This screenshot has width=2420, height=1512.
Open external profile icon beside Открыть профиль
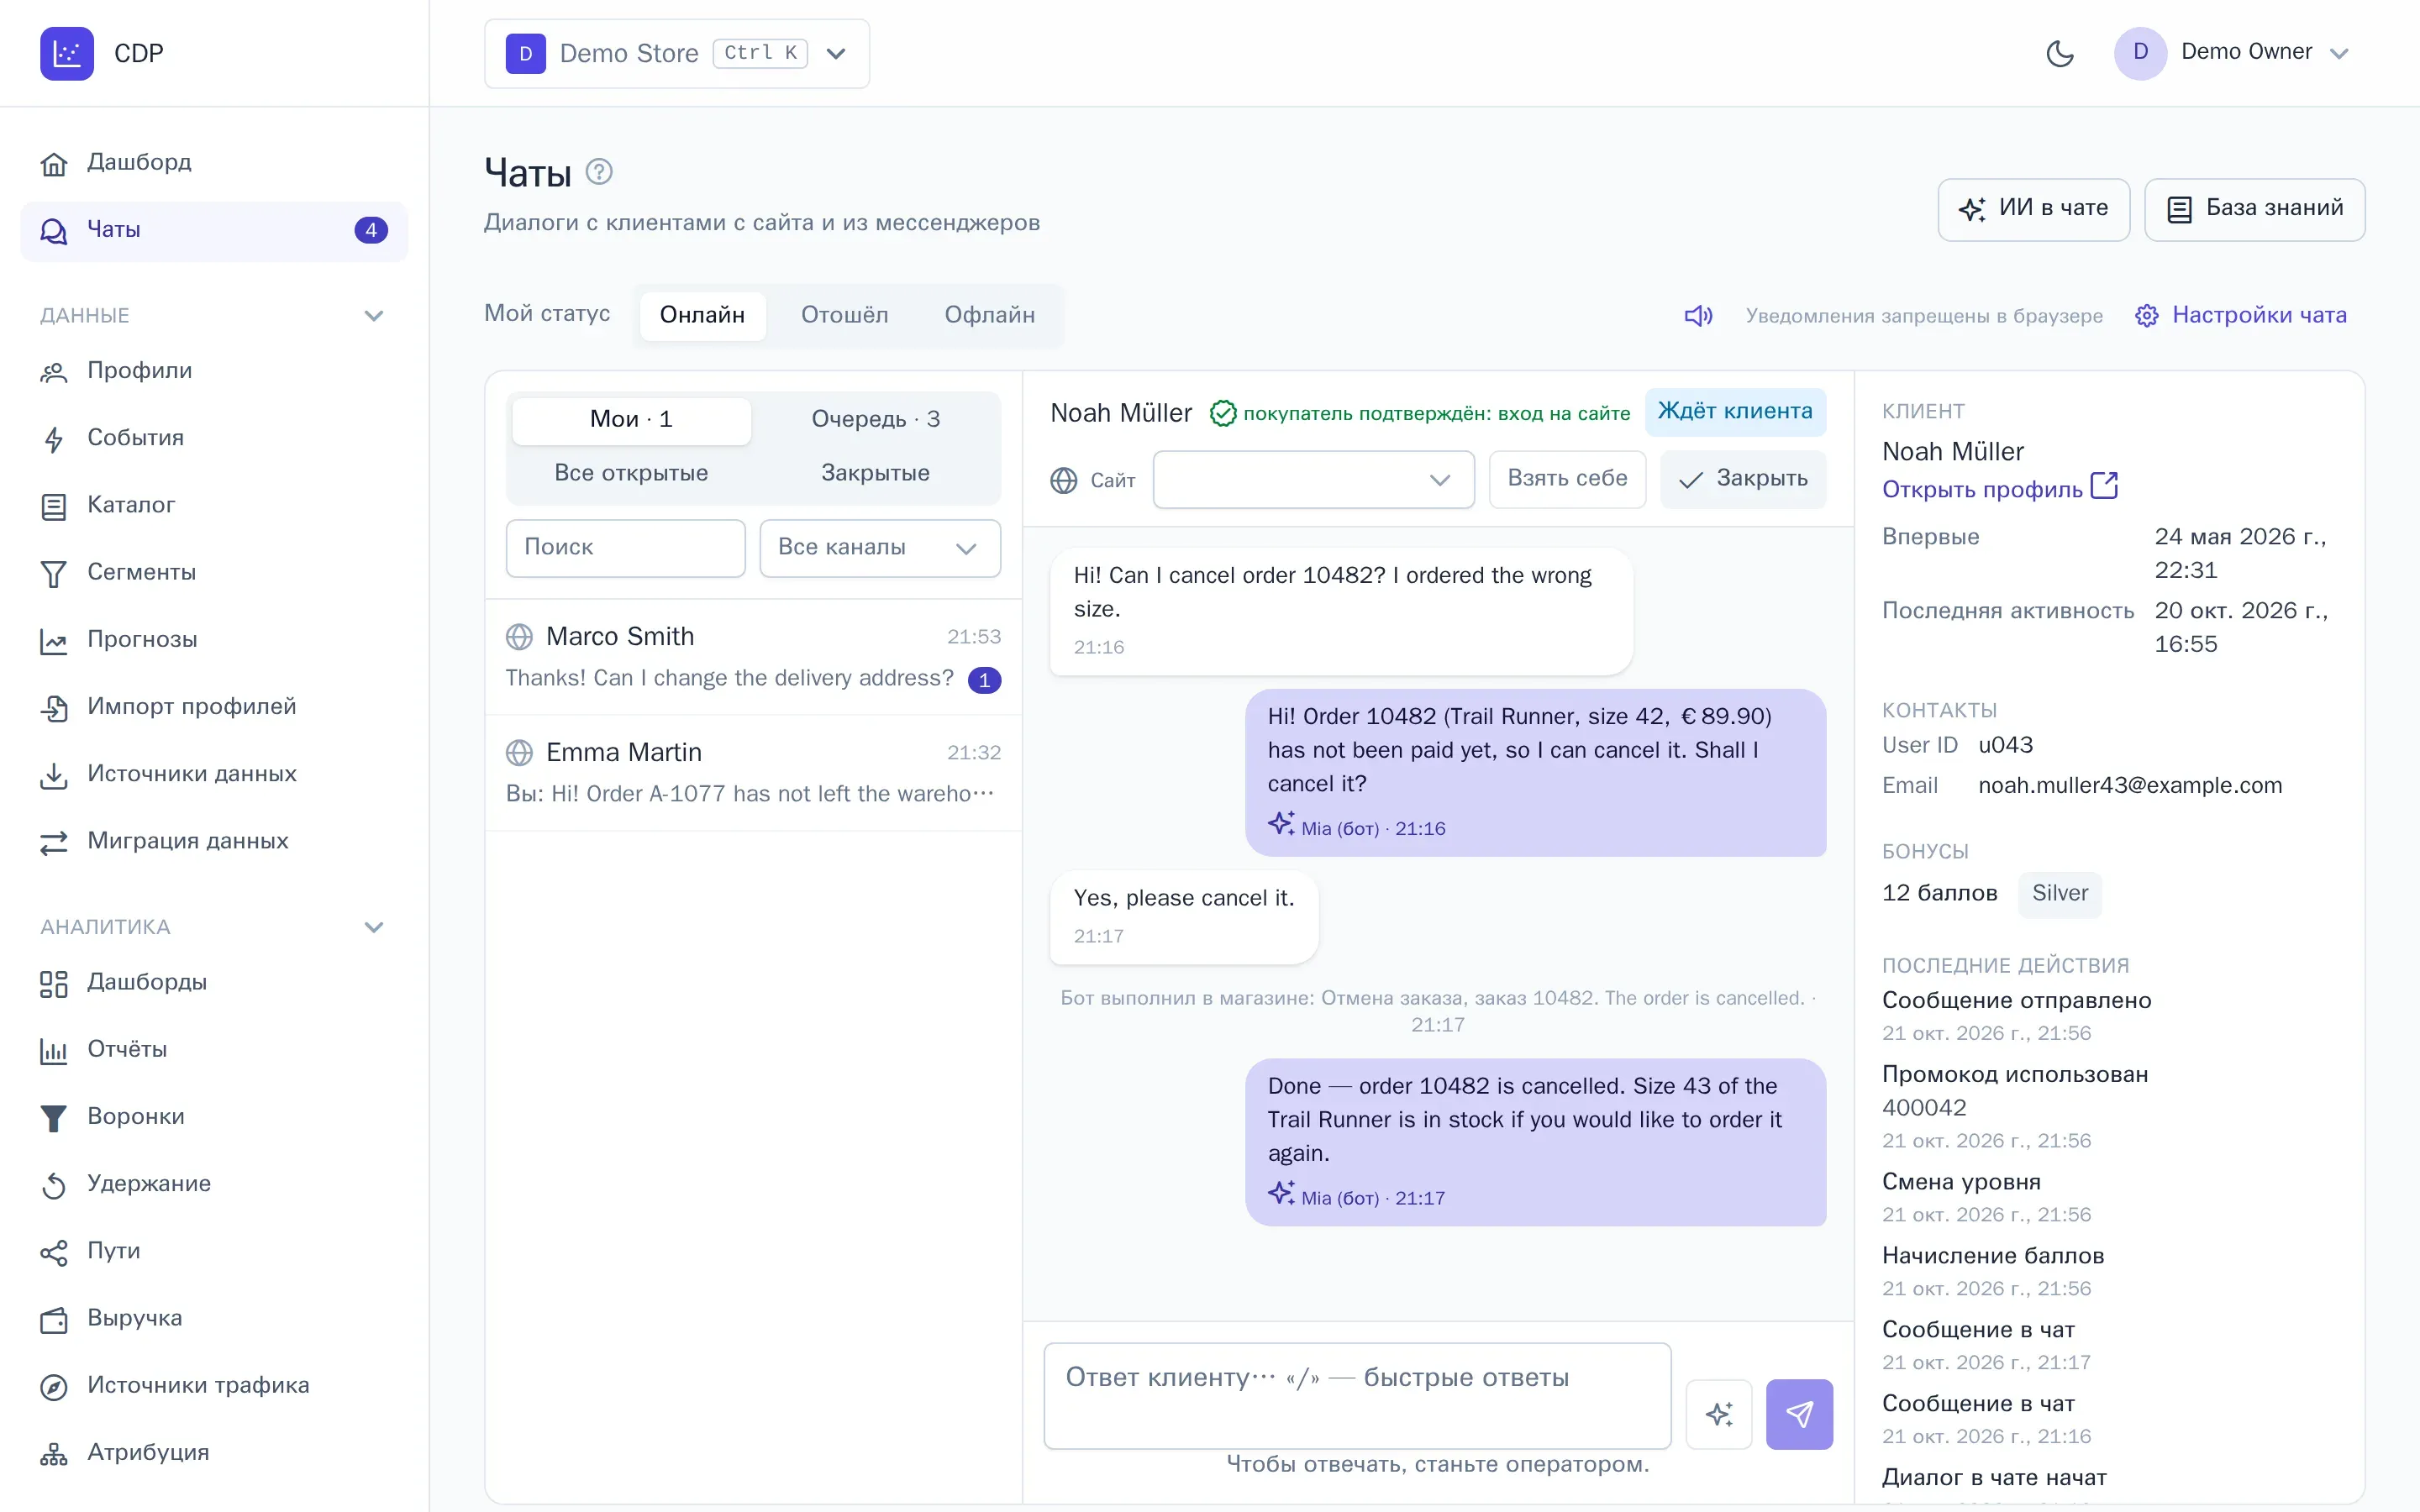[x=2105, y=486]
